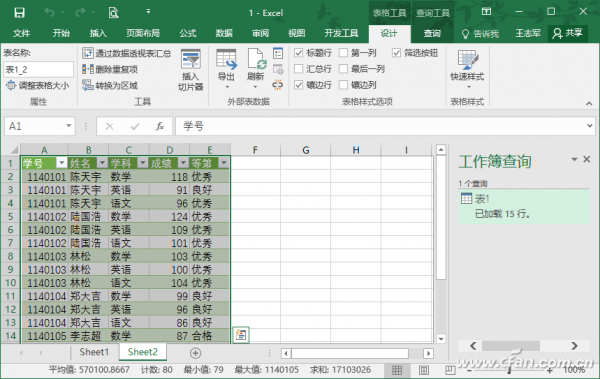Open the 学科 column filter dropdown
Image resolution: width=600 pixels, height=379 pixels.
click(143, 163)
